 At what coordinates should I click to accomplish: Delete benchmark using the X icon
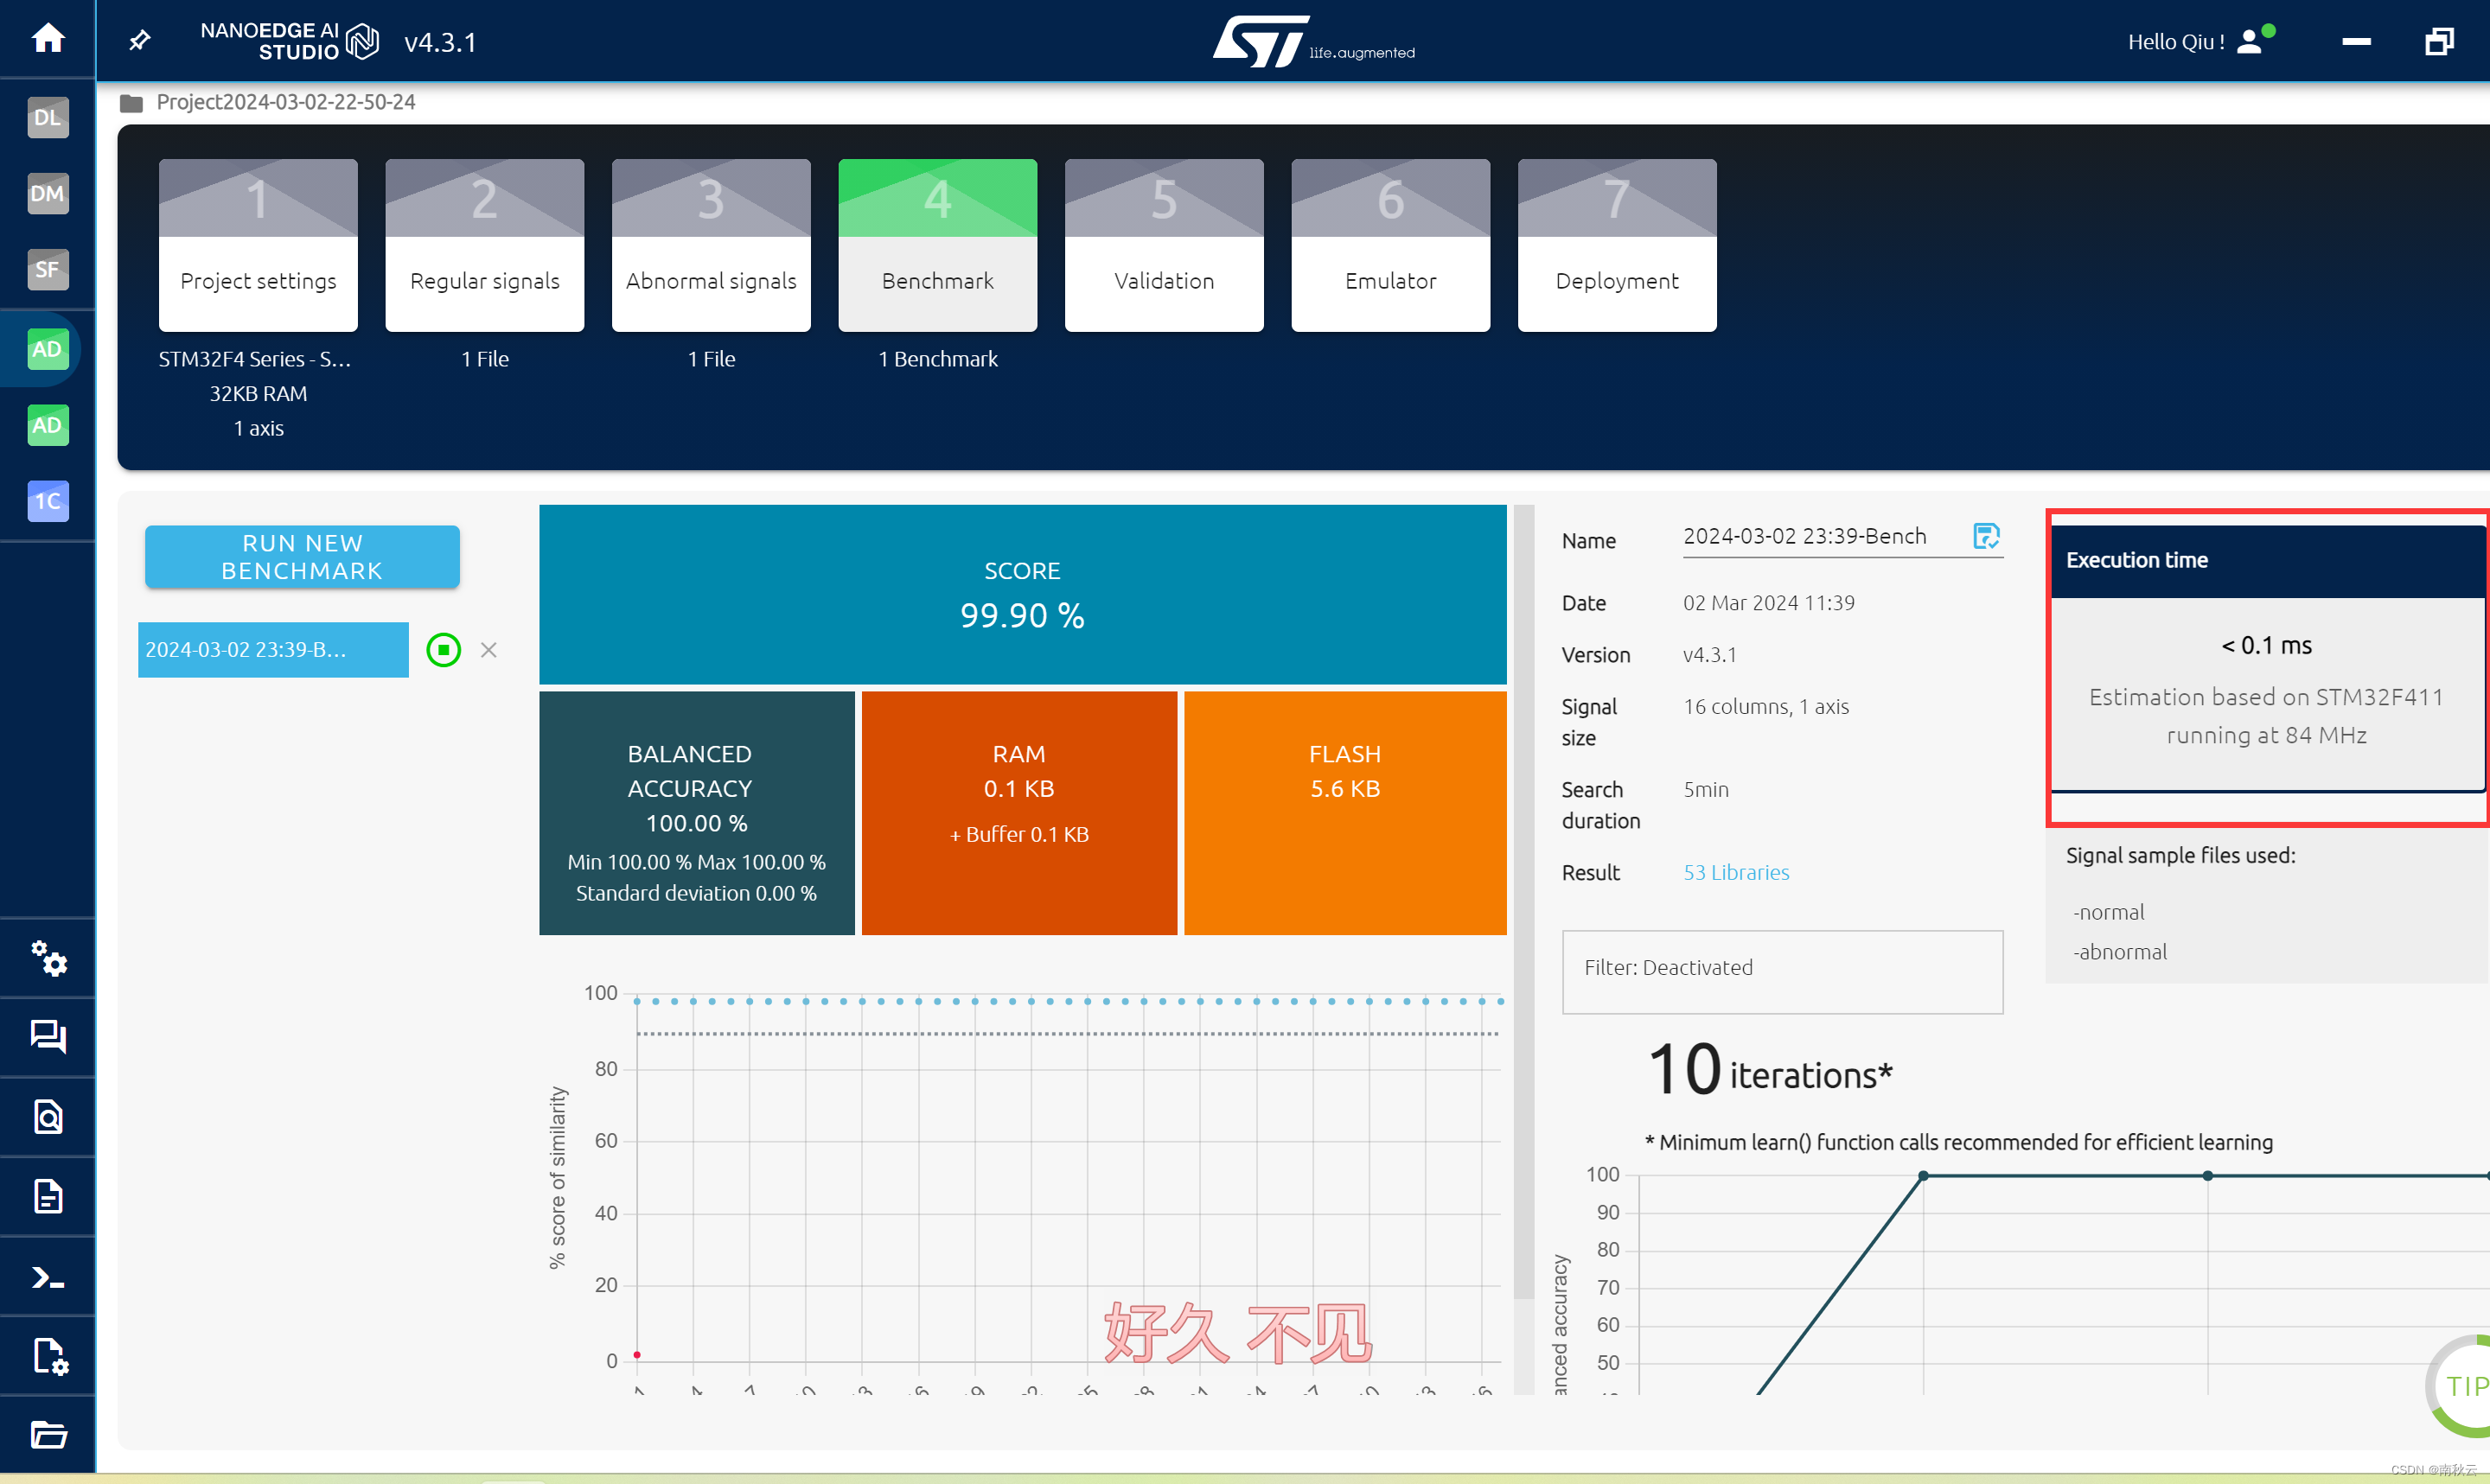pyautogui.click(x=489, y=650)
